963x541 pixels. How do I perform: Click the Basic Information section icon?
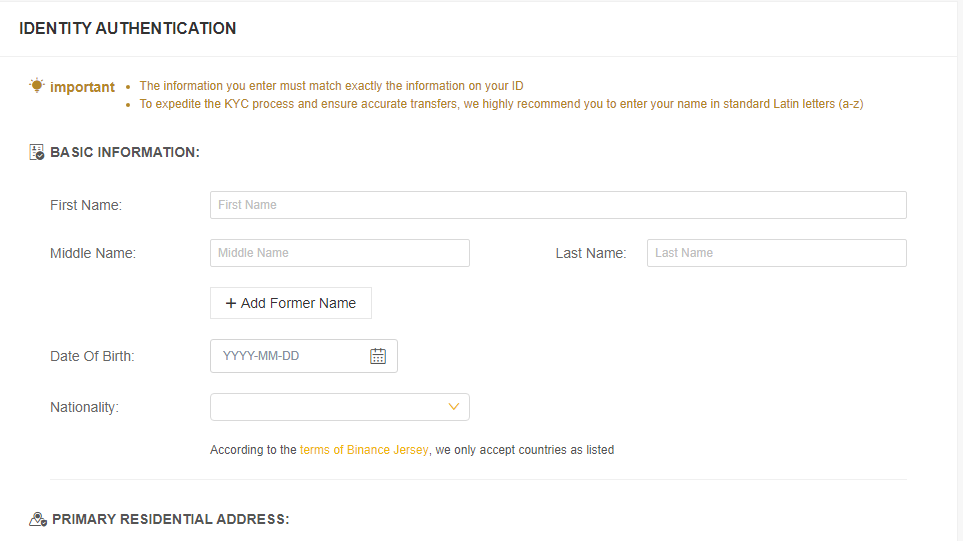(37, 152)
